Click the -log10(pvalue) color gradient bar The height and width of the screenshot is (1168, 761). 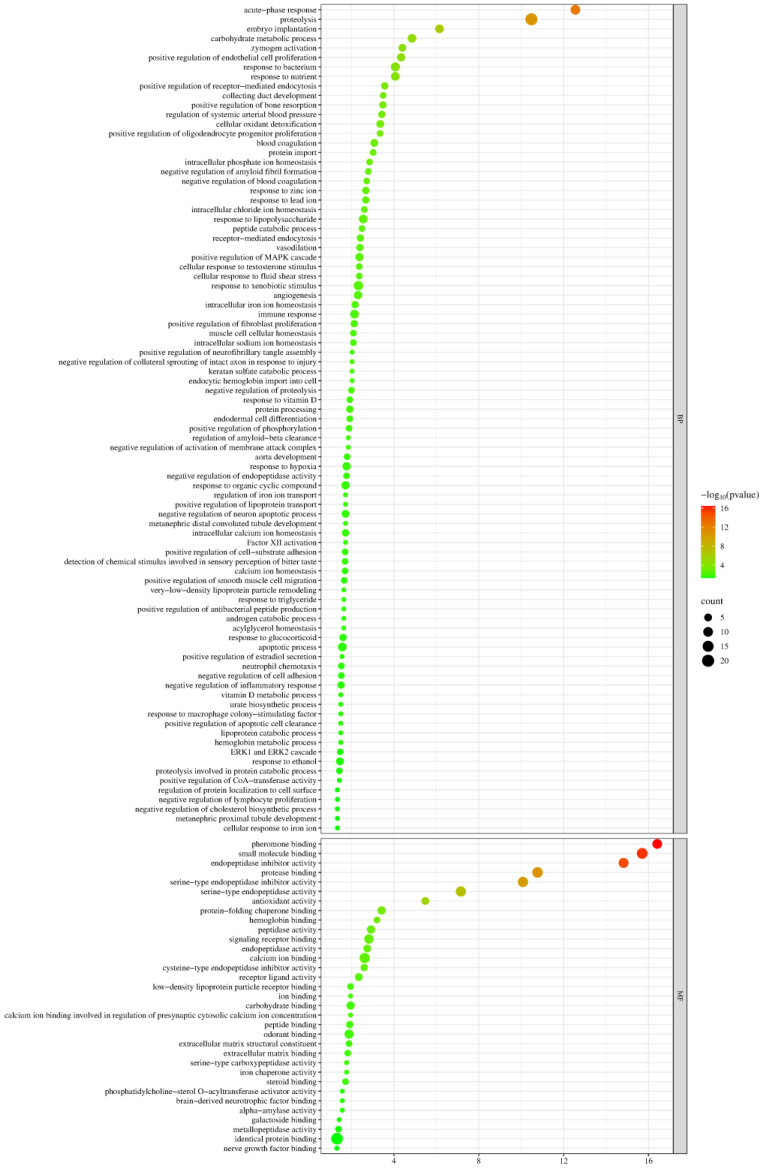(707, 542)
